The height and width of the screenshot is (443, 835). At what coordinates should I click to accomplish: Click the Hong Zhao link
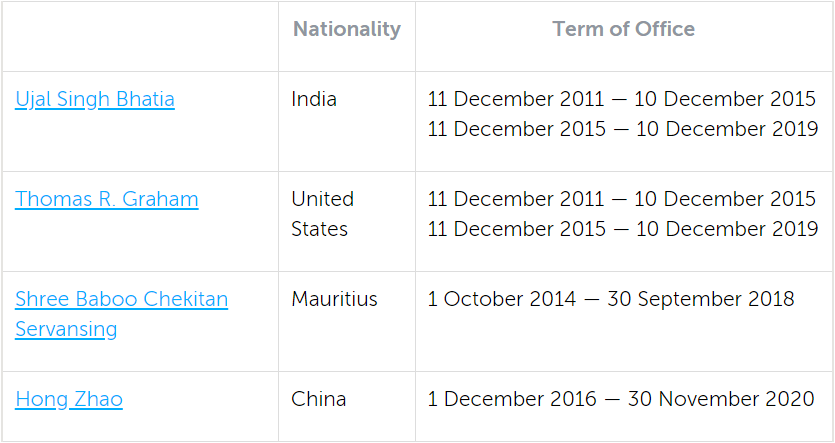69,400
